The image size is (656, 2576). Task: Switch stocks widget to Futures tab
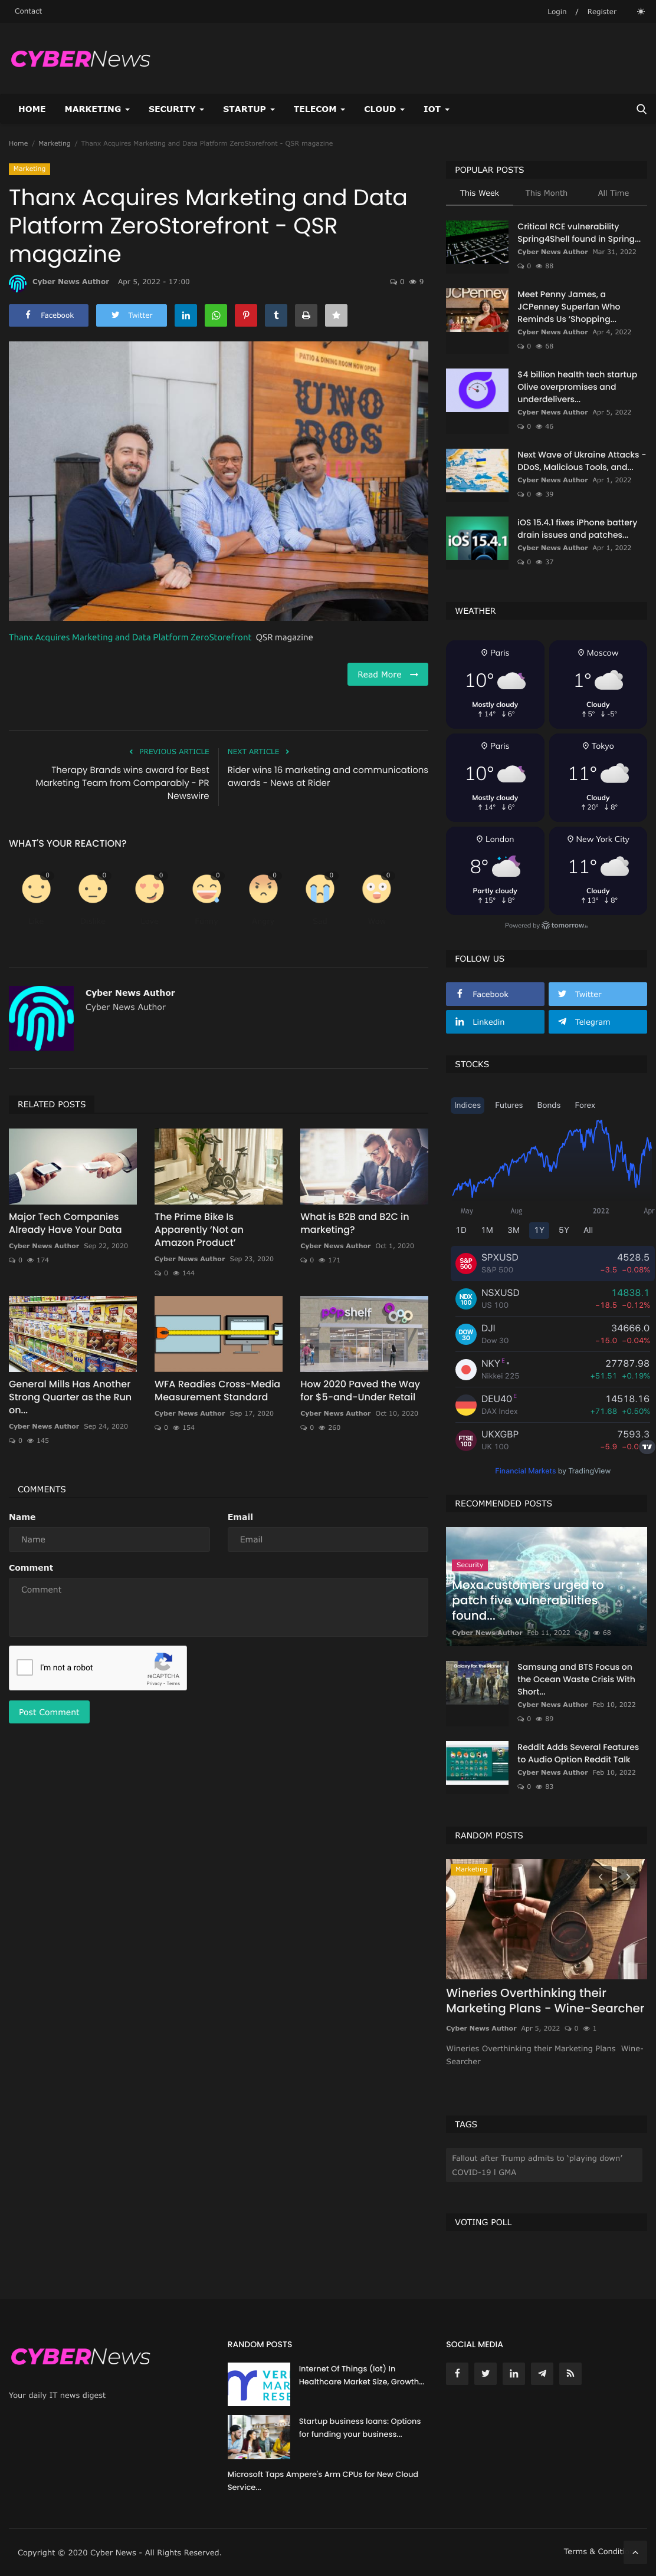point(509,1105)
